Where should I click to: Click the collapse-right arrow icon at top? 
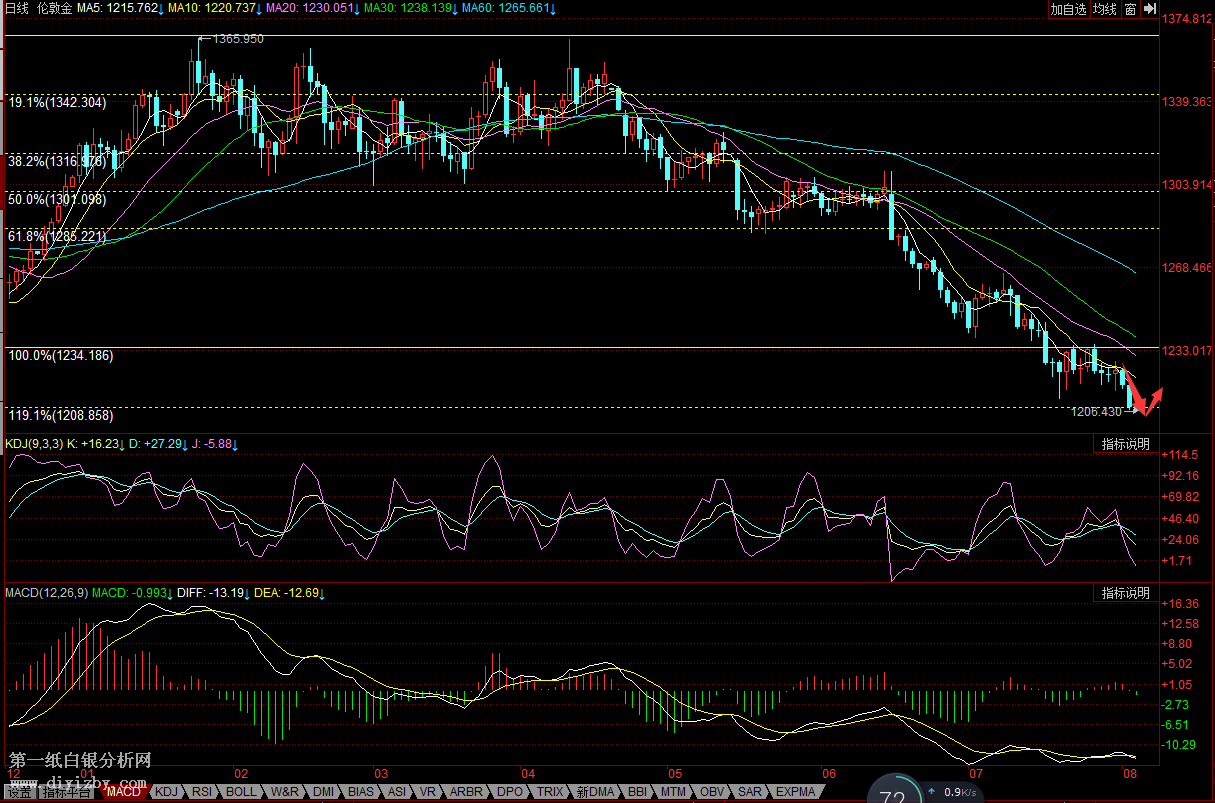(1149, 9)
